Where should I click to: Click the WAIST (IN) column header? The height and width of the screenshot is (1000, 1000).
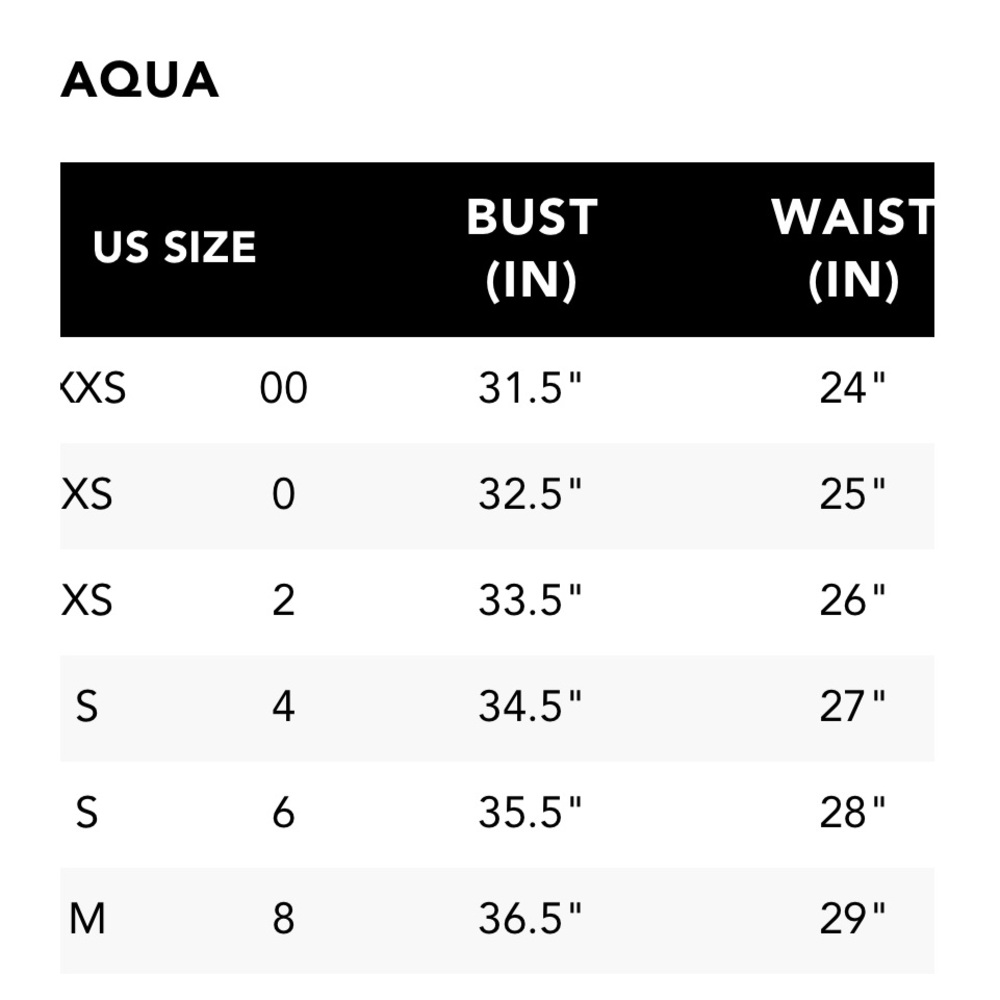[x=853, y=248]
